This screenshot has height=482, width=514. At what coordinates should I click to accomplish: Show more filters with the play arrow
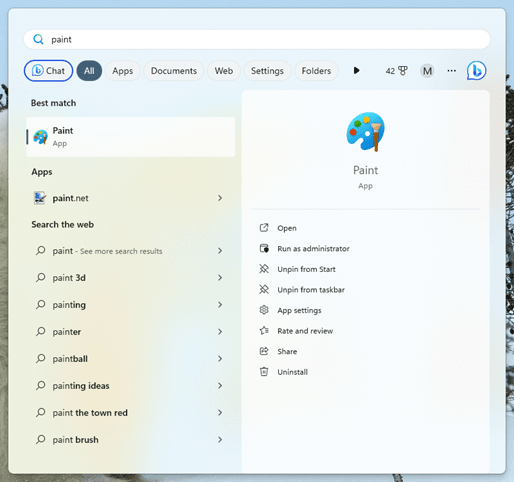(356, 71)
